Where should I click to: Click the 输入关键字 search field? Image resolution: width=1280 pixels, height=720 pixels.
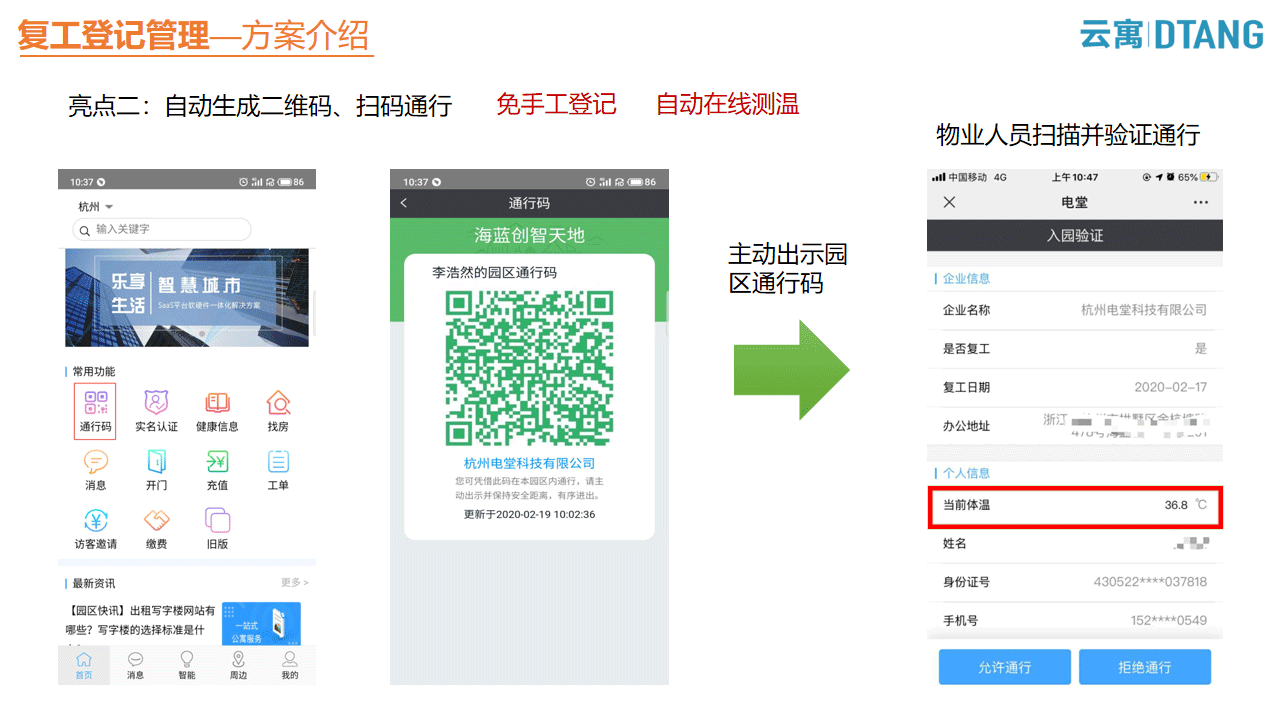pos(162,229)
